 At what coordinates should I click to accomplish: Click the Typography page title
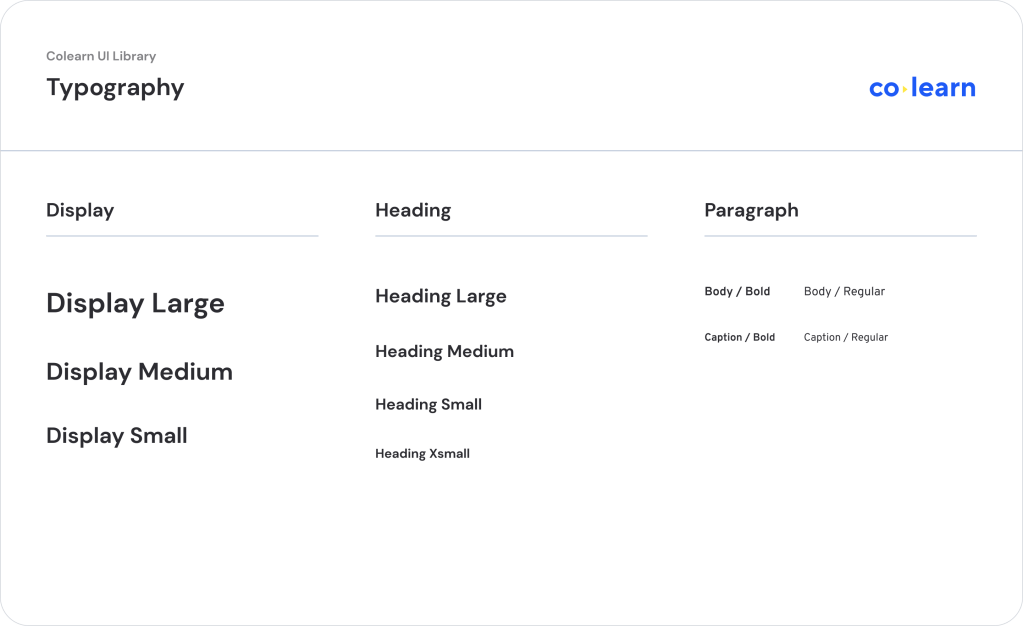115,88
